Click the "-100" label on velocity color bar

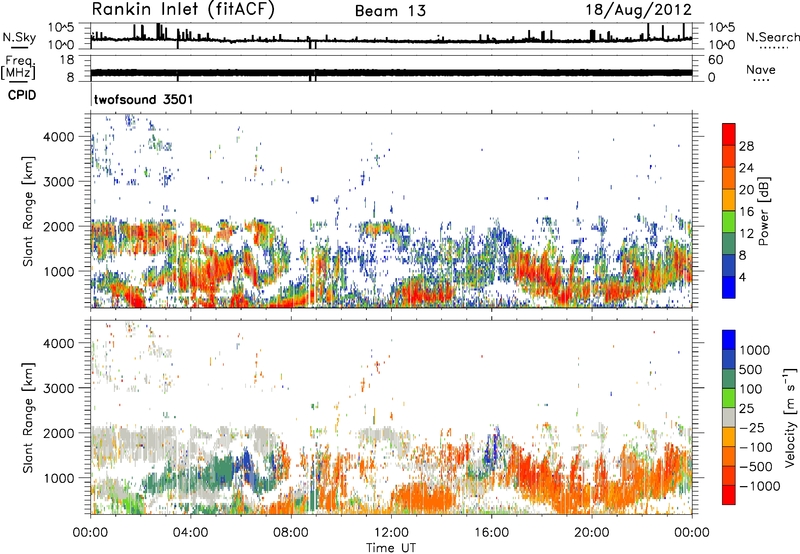pos(755,447)
